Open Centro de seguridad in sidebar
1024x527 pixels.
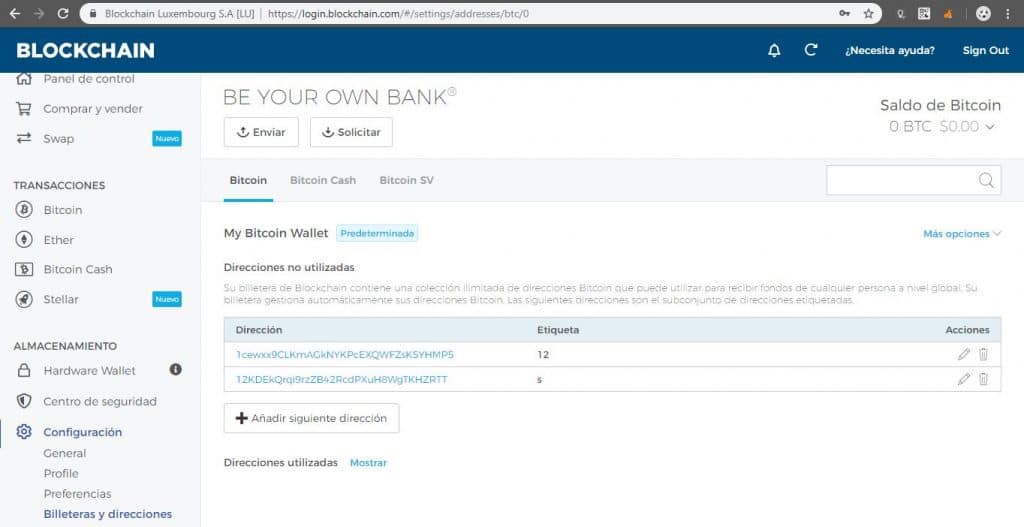[x=100, y=401]
